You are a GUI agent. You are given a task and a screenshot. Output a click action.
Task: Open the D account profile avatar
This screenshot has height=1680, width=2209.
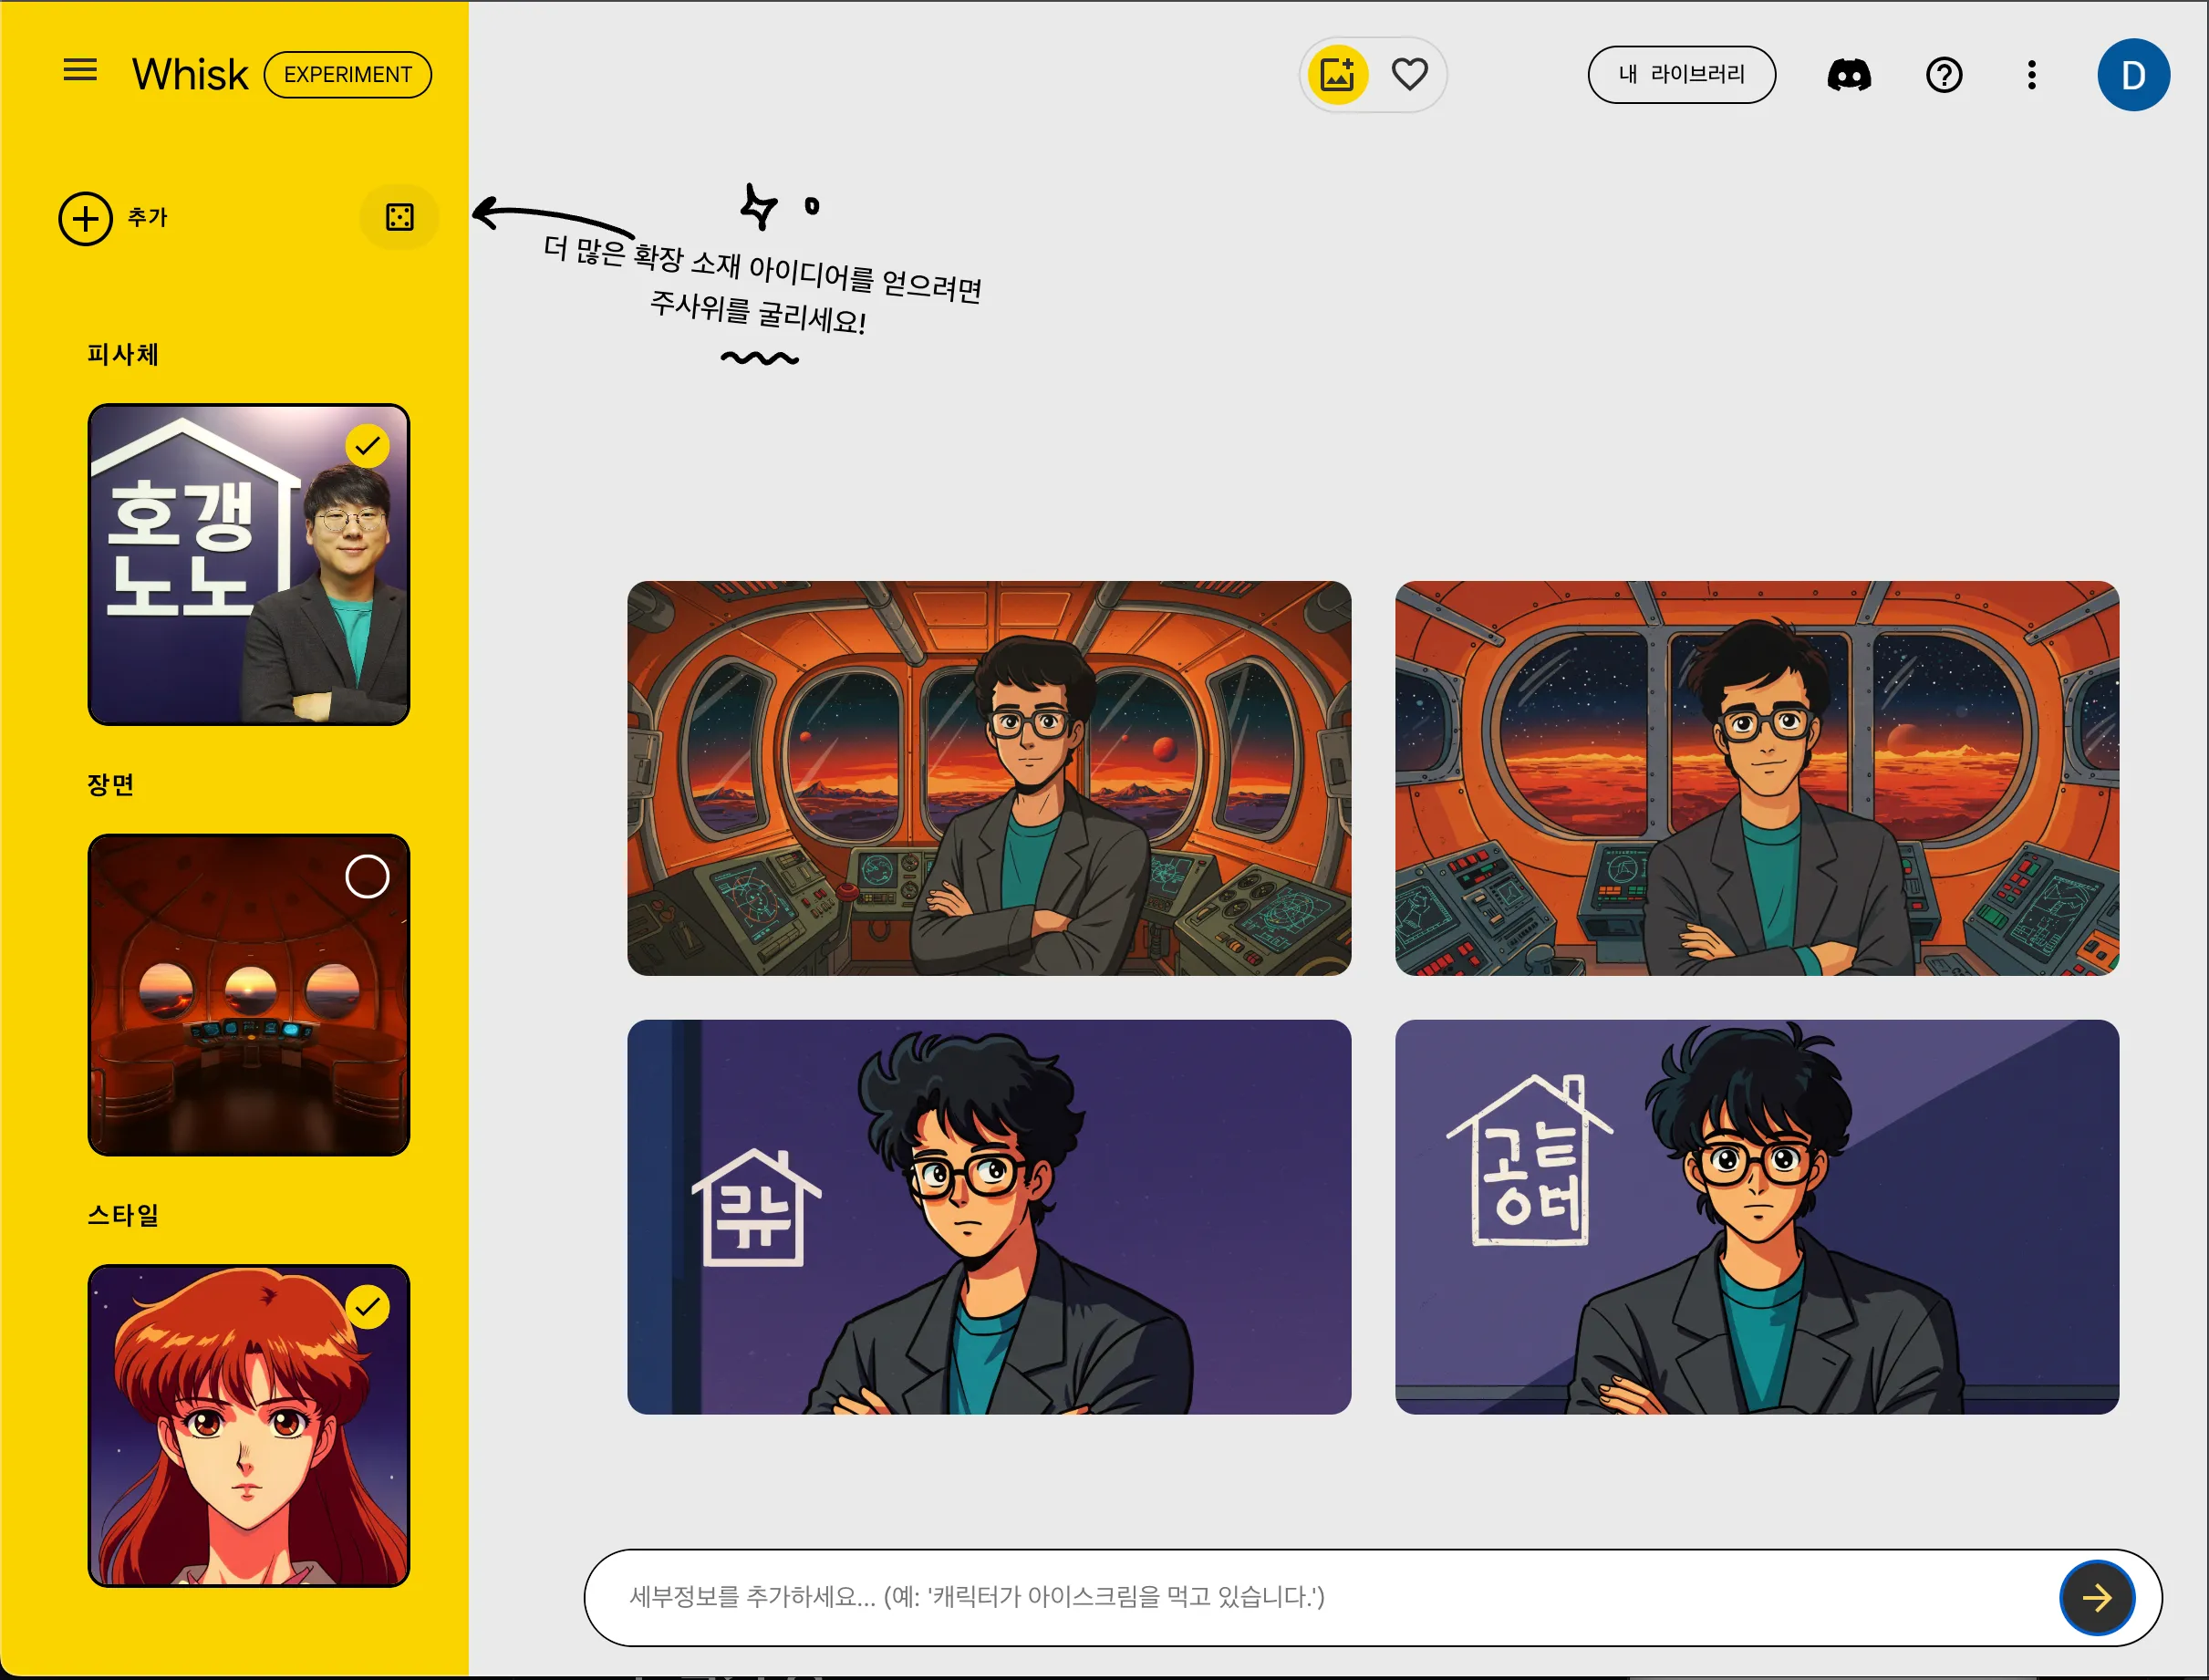click(2132, 75)
